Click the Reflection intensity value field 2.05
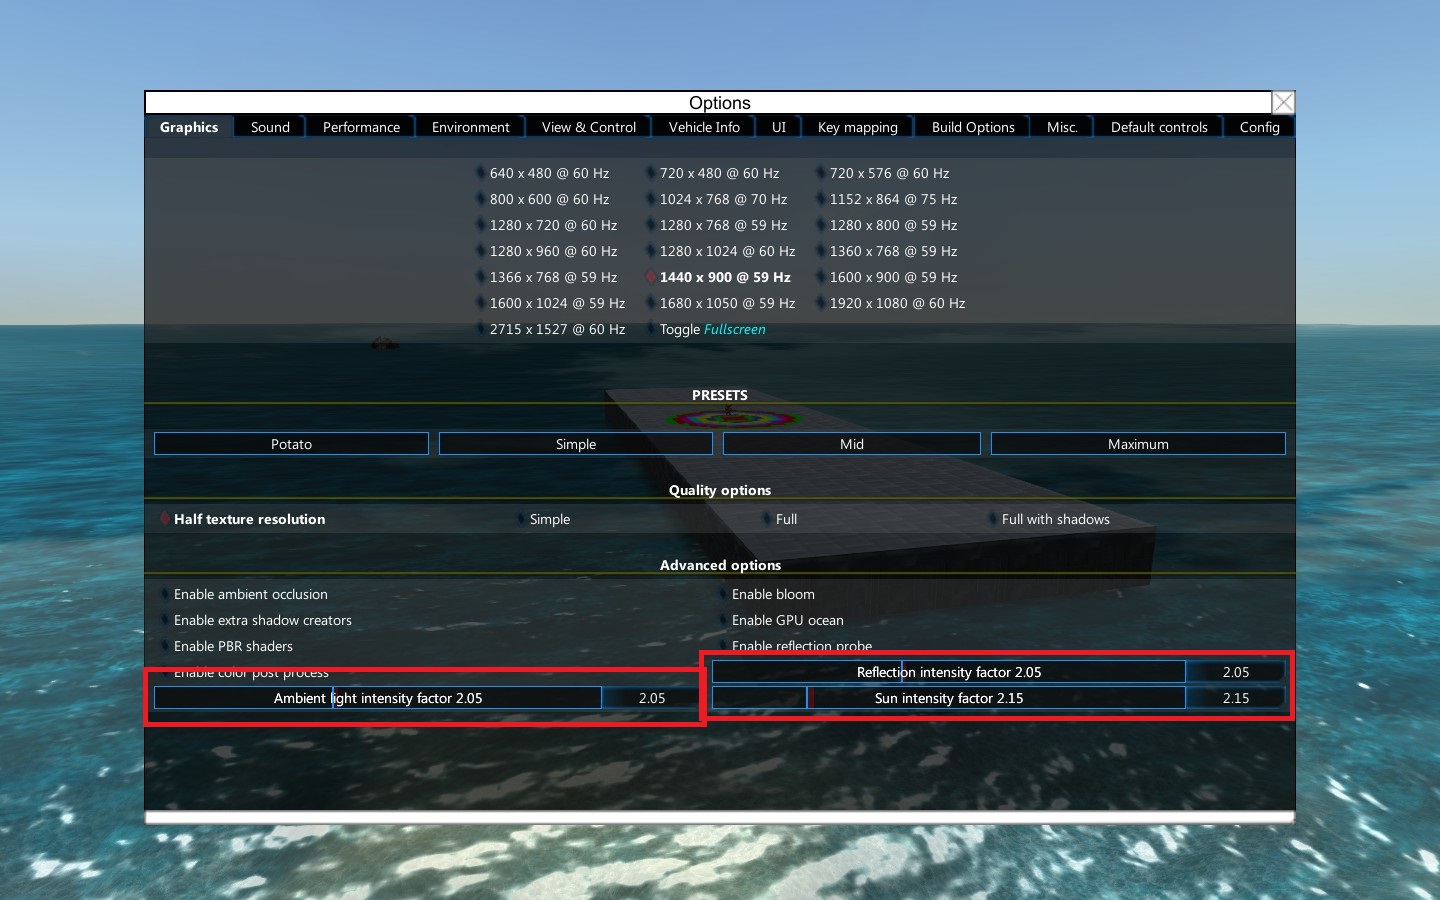This screenshot has width=1440, height=900. pos(1235,672)
